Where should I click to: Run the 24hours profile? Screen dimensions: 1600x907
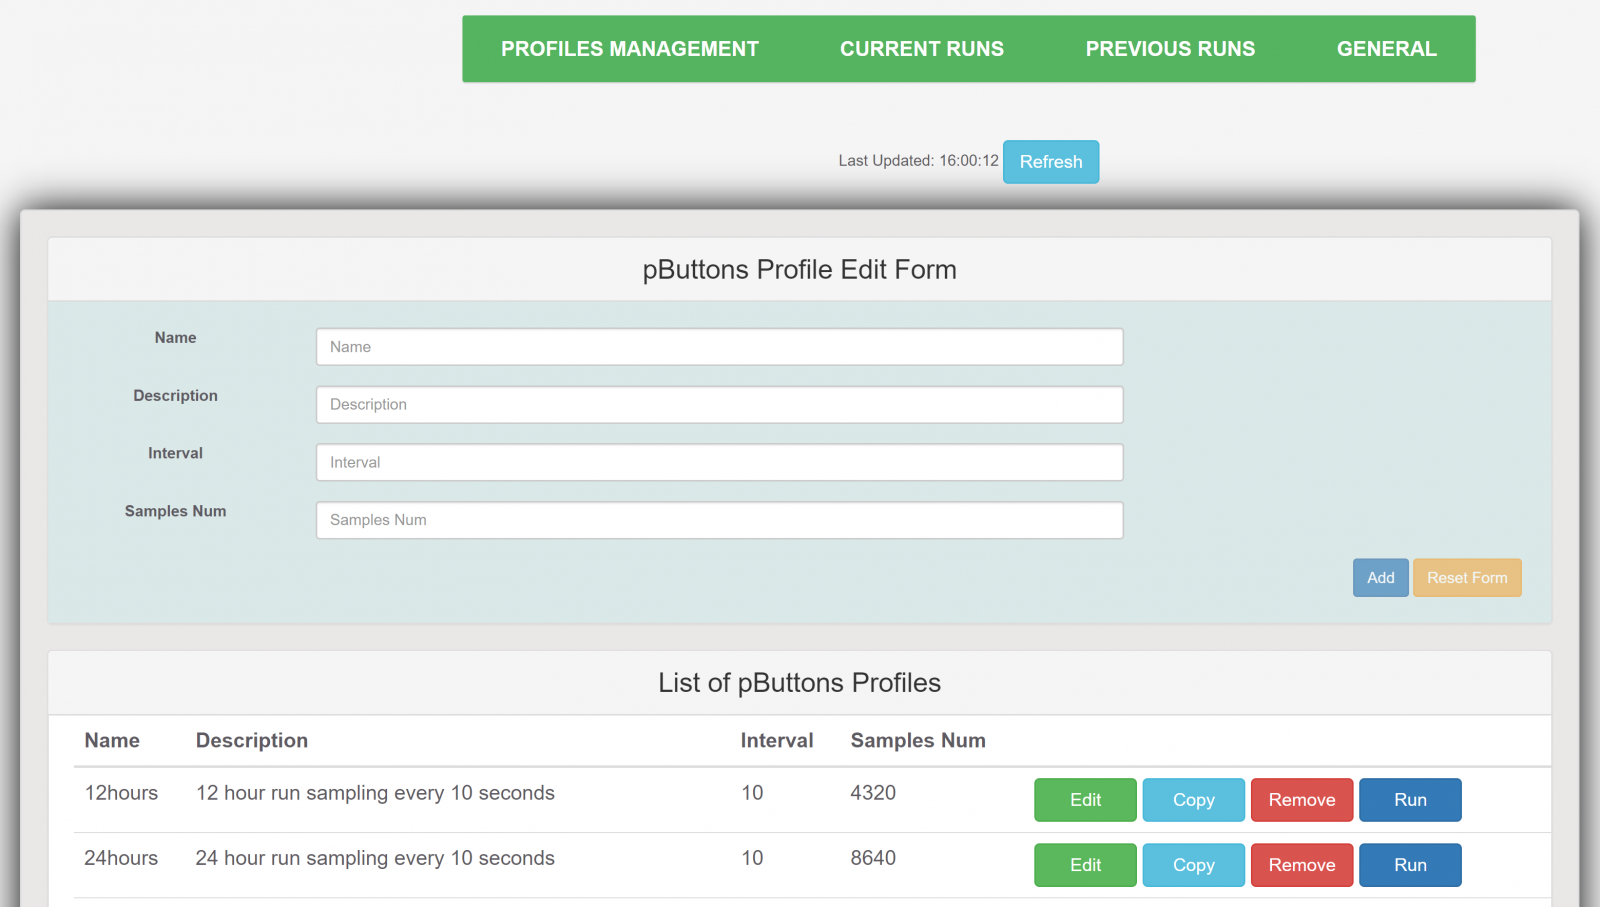[1410, 865]
